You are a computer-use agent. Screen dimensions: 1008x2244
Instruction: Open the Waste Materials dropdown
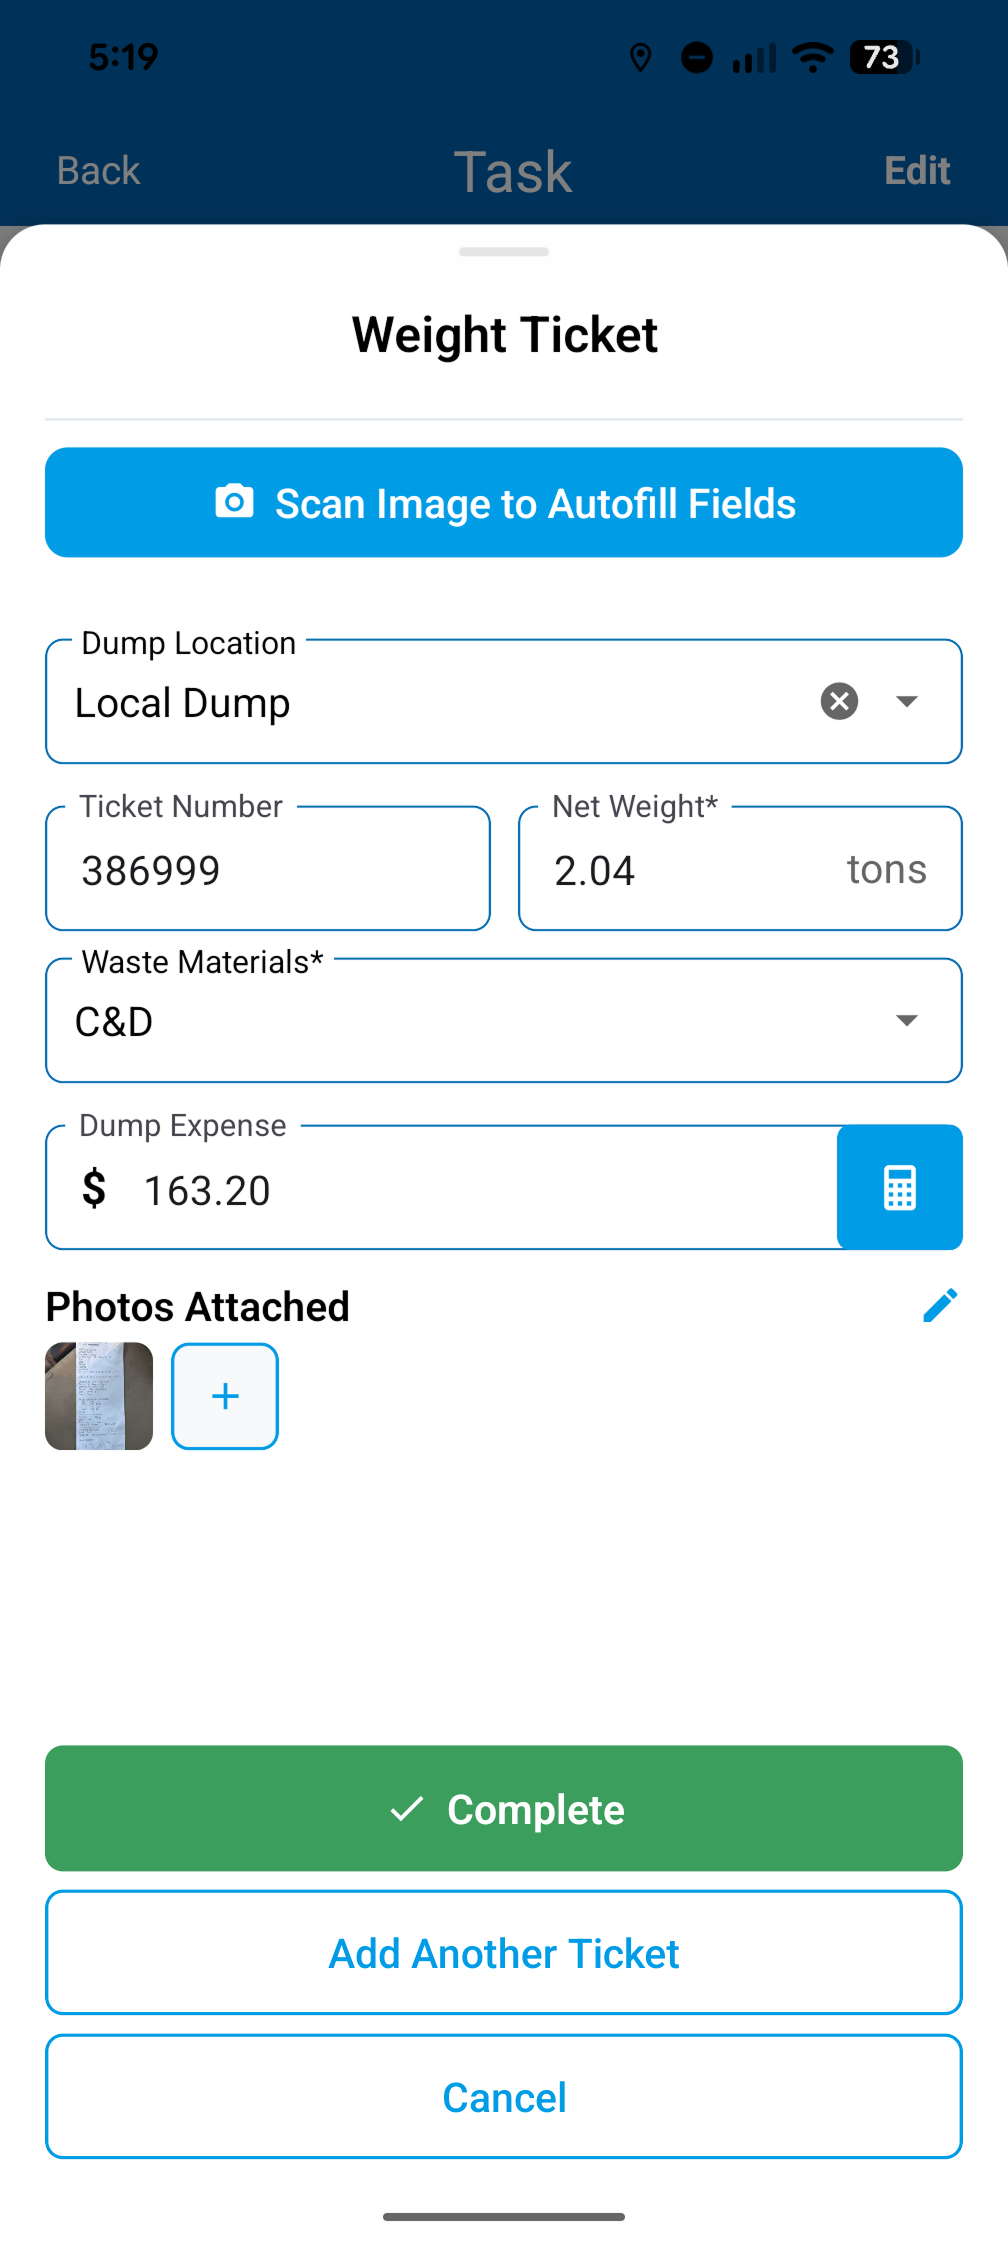point(504,1020)
